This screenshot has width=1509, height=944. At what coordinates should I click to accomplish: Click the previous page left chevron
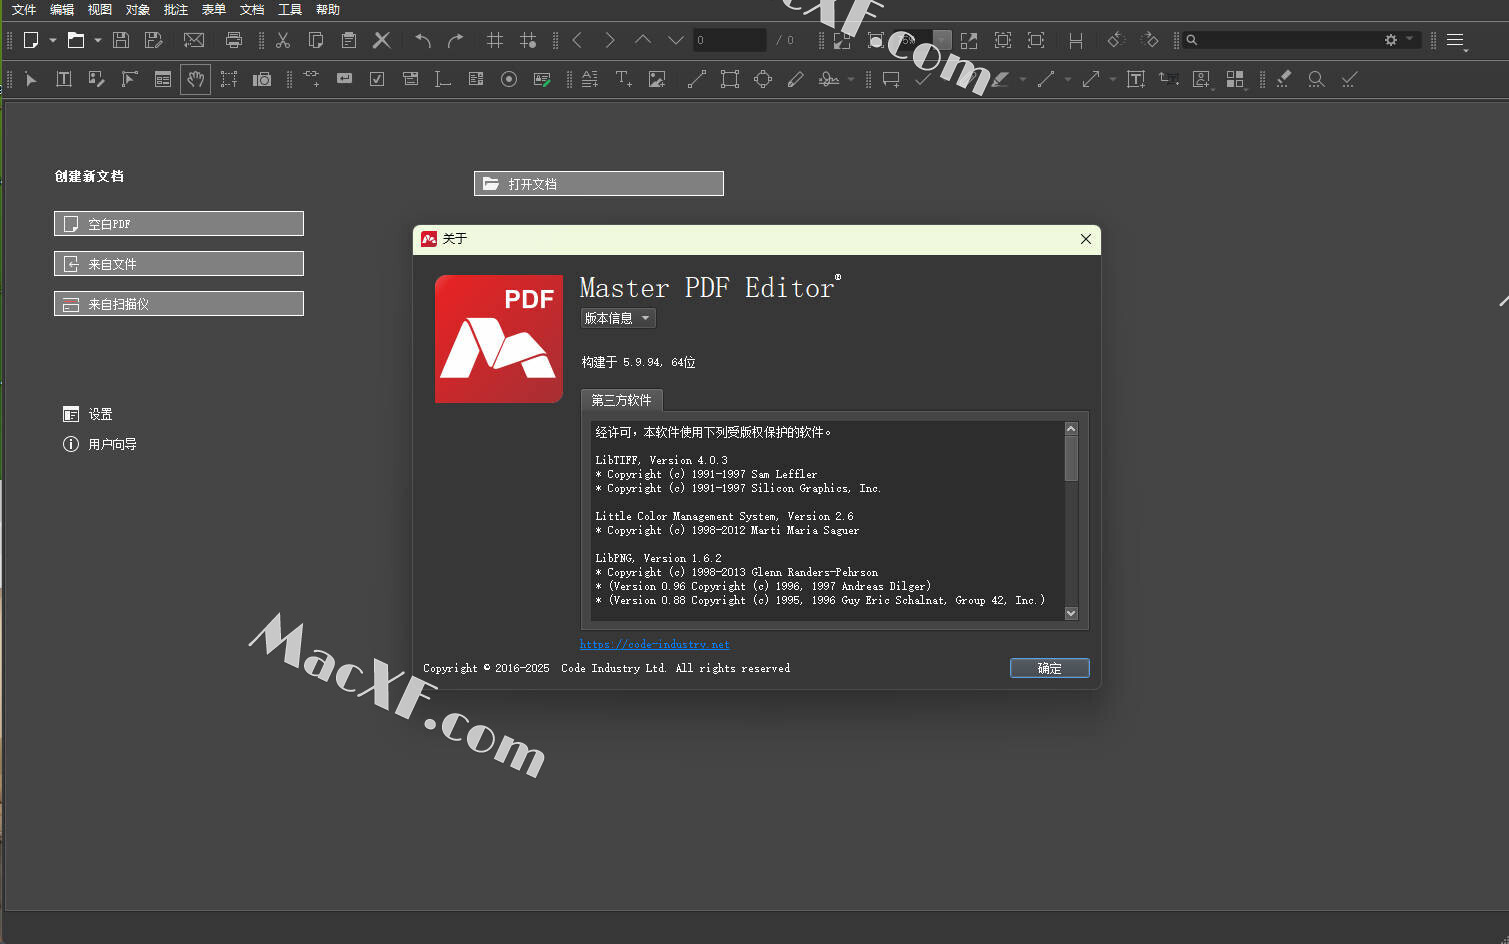point(577,40)
